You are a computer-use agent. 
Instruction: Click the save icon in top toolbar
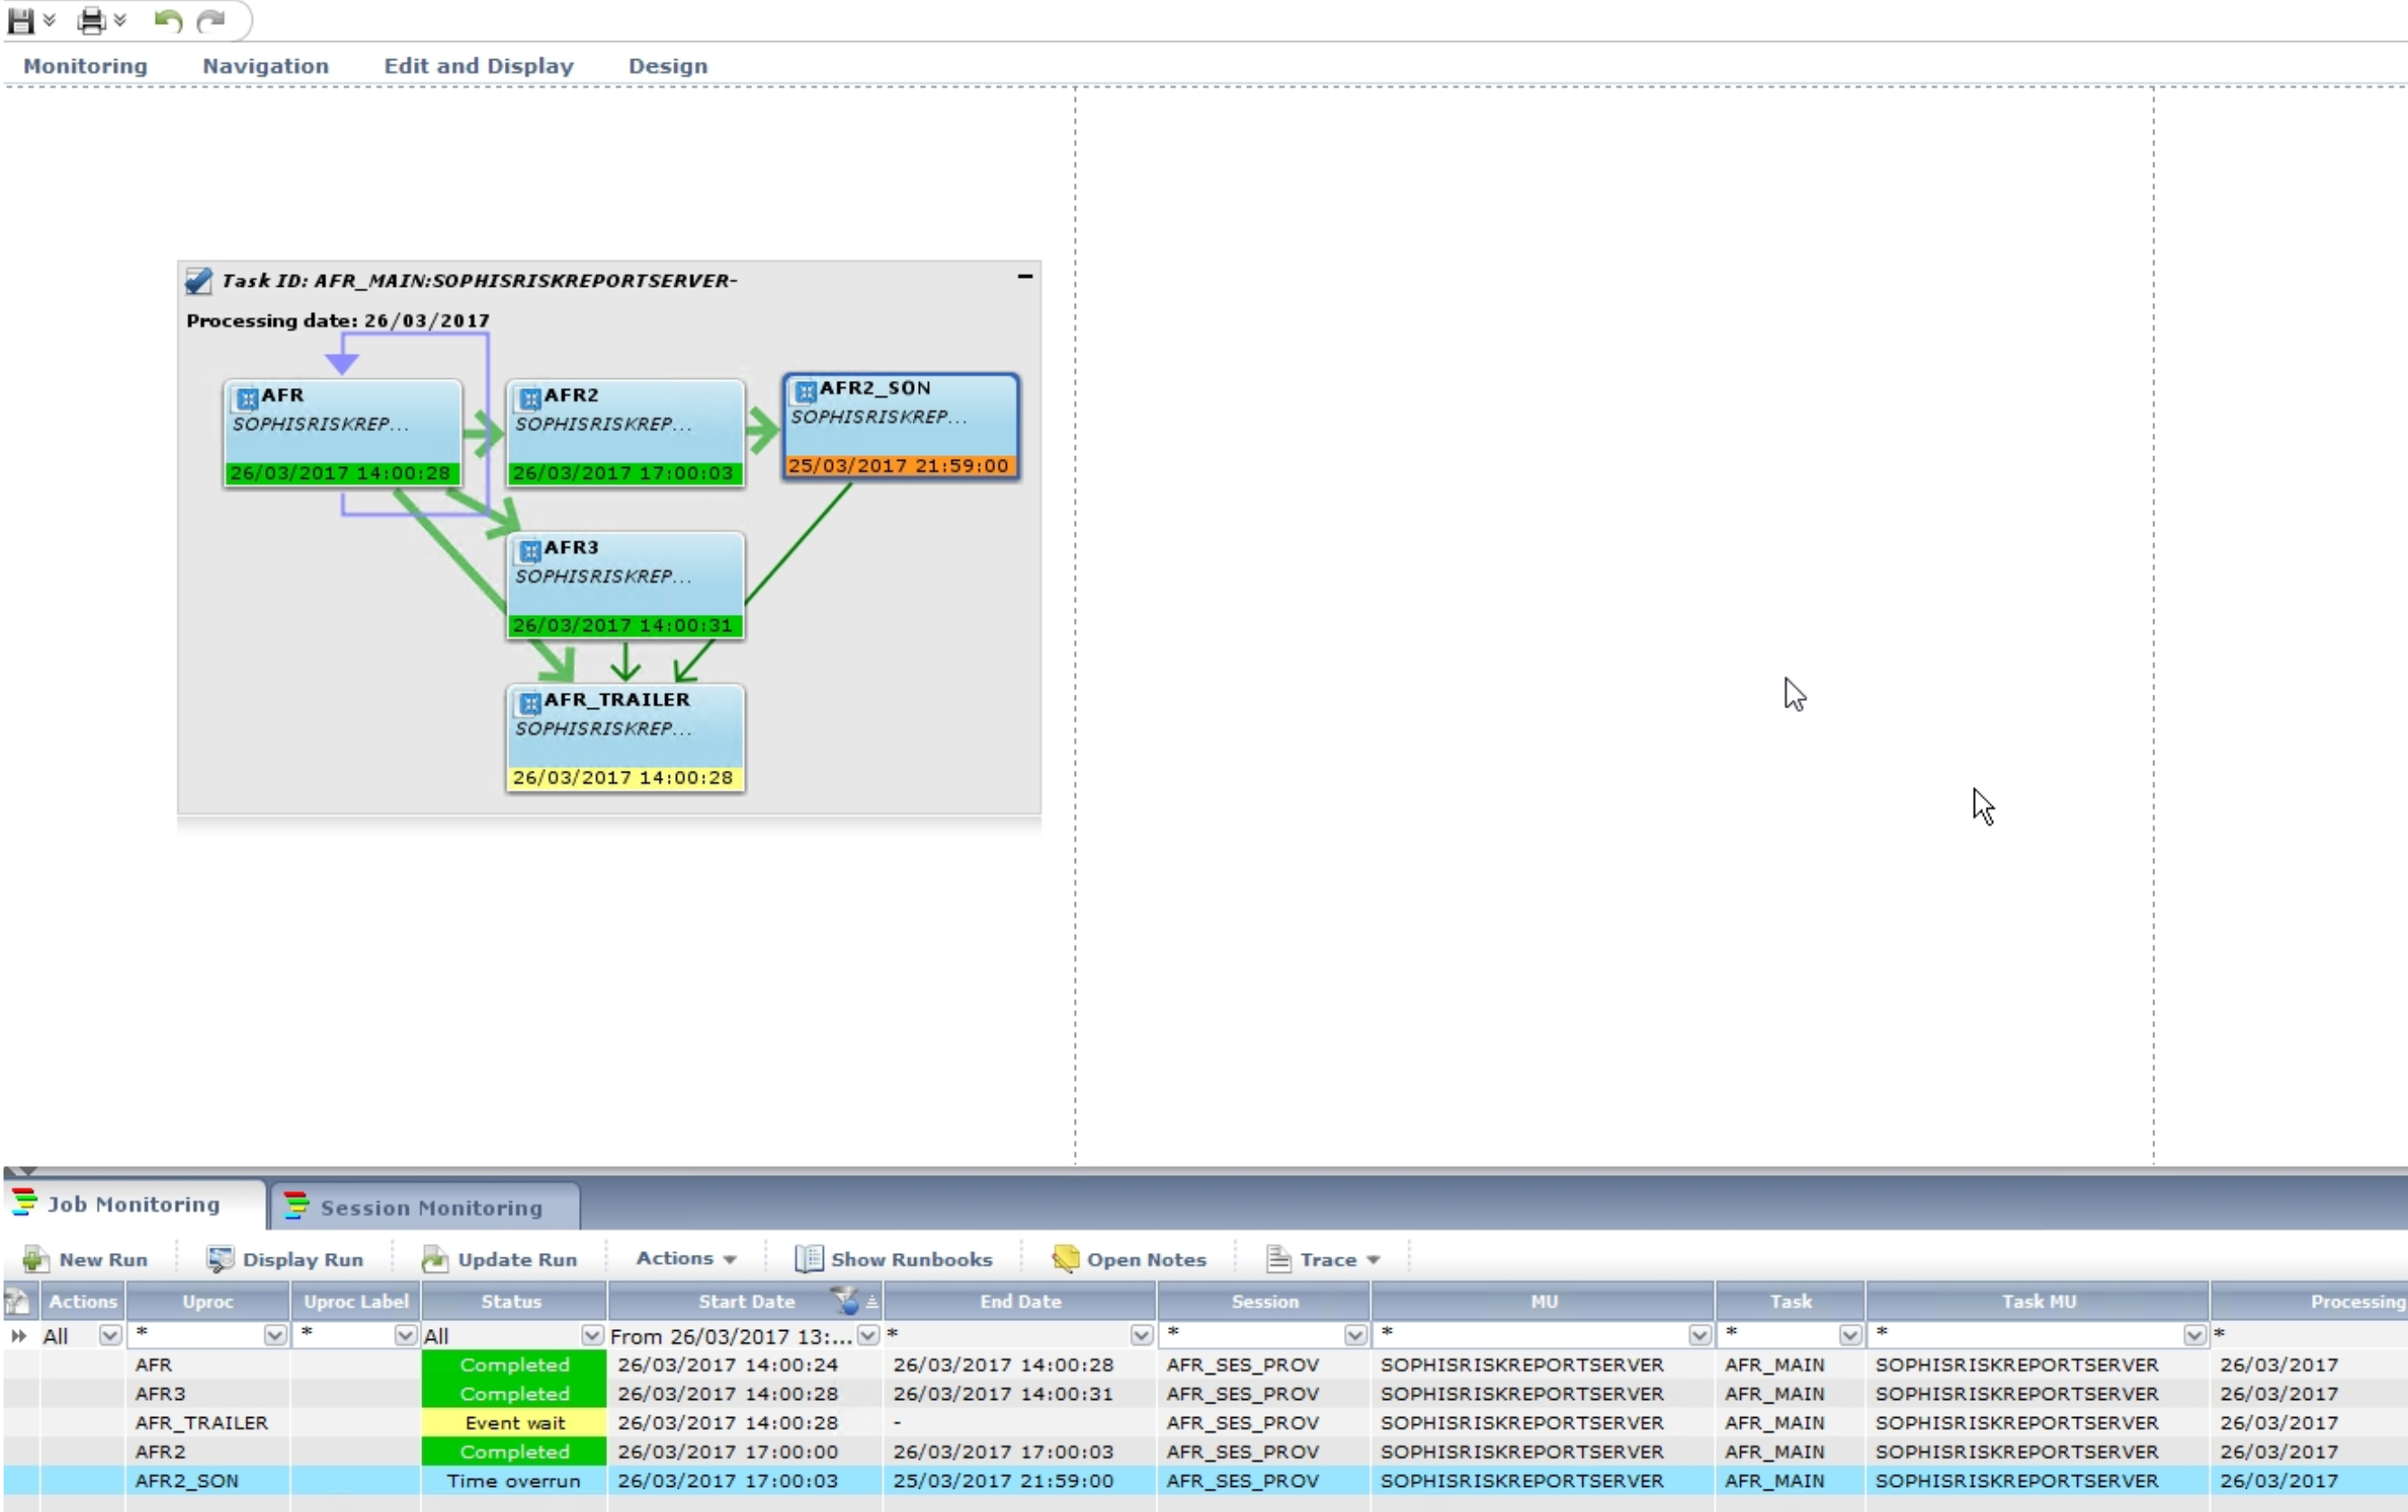pos(21,21)
